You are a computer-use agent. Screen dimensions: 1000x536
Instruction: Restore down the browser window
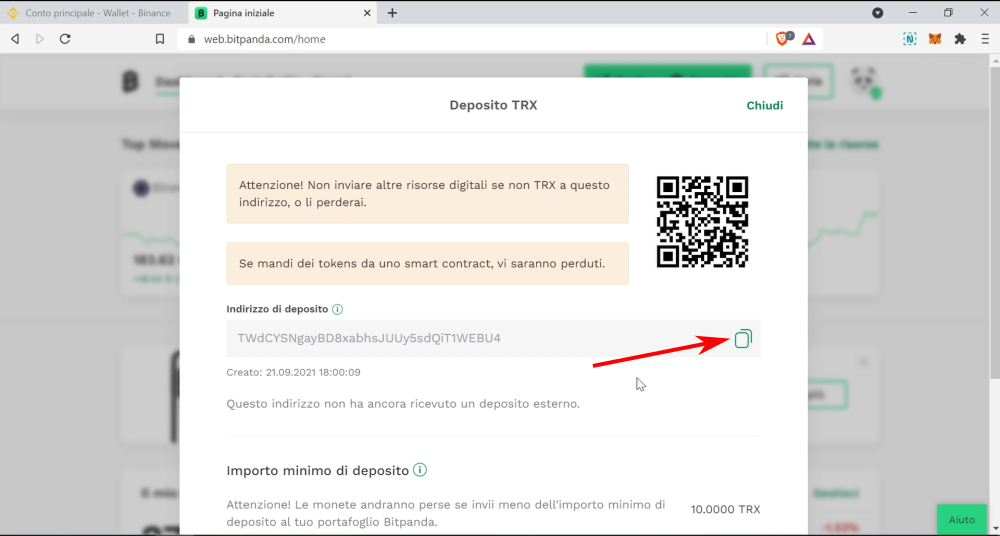[x=948, y=13]
